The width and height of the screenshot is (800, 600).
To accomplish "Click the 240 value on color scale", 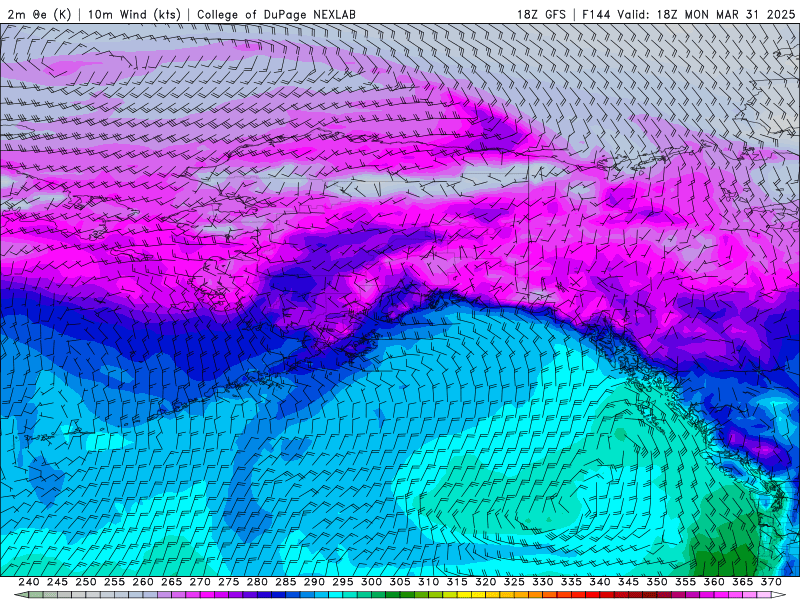I will pyautogui.click(x=29, y=582).
